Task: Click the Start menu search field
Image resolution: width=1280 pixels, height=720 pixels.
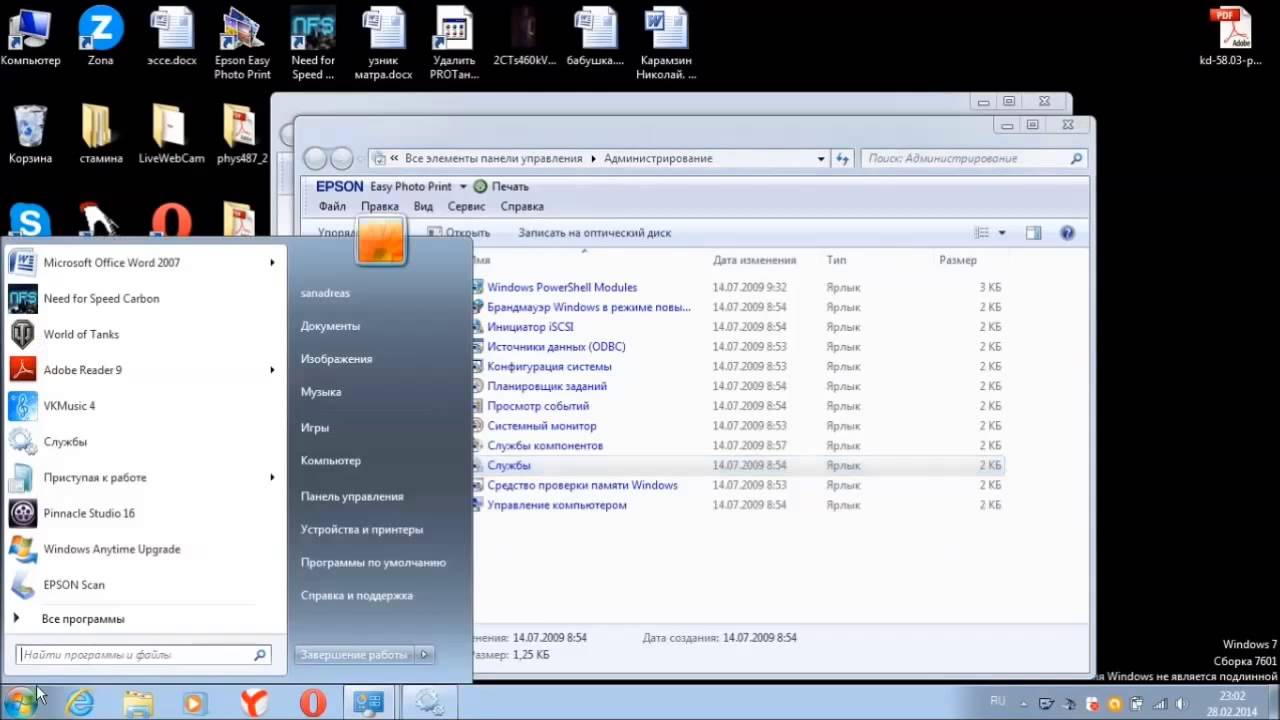Action: [143, 655]
